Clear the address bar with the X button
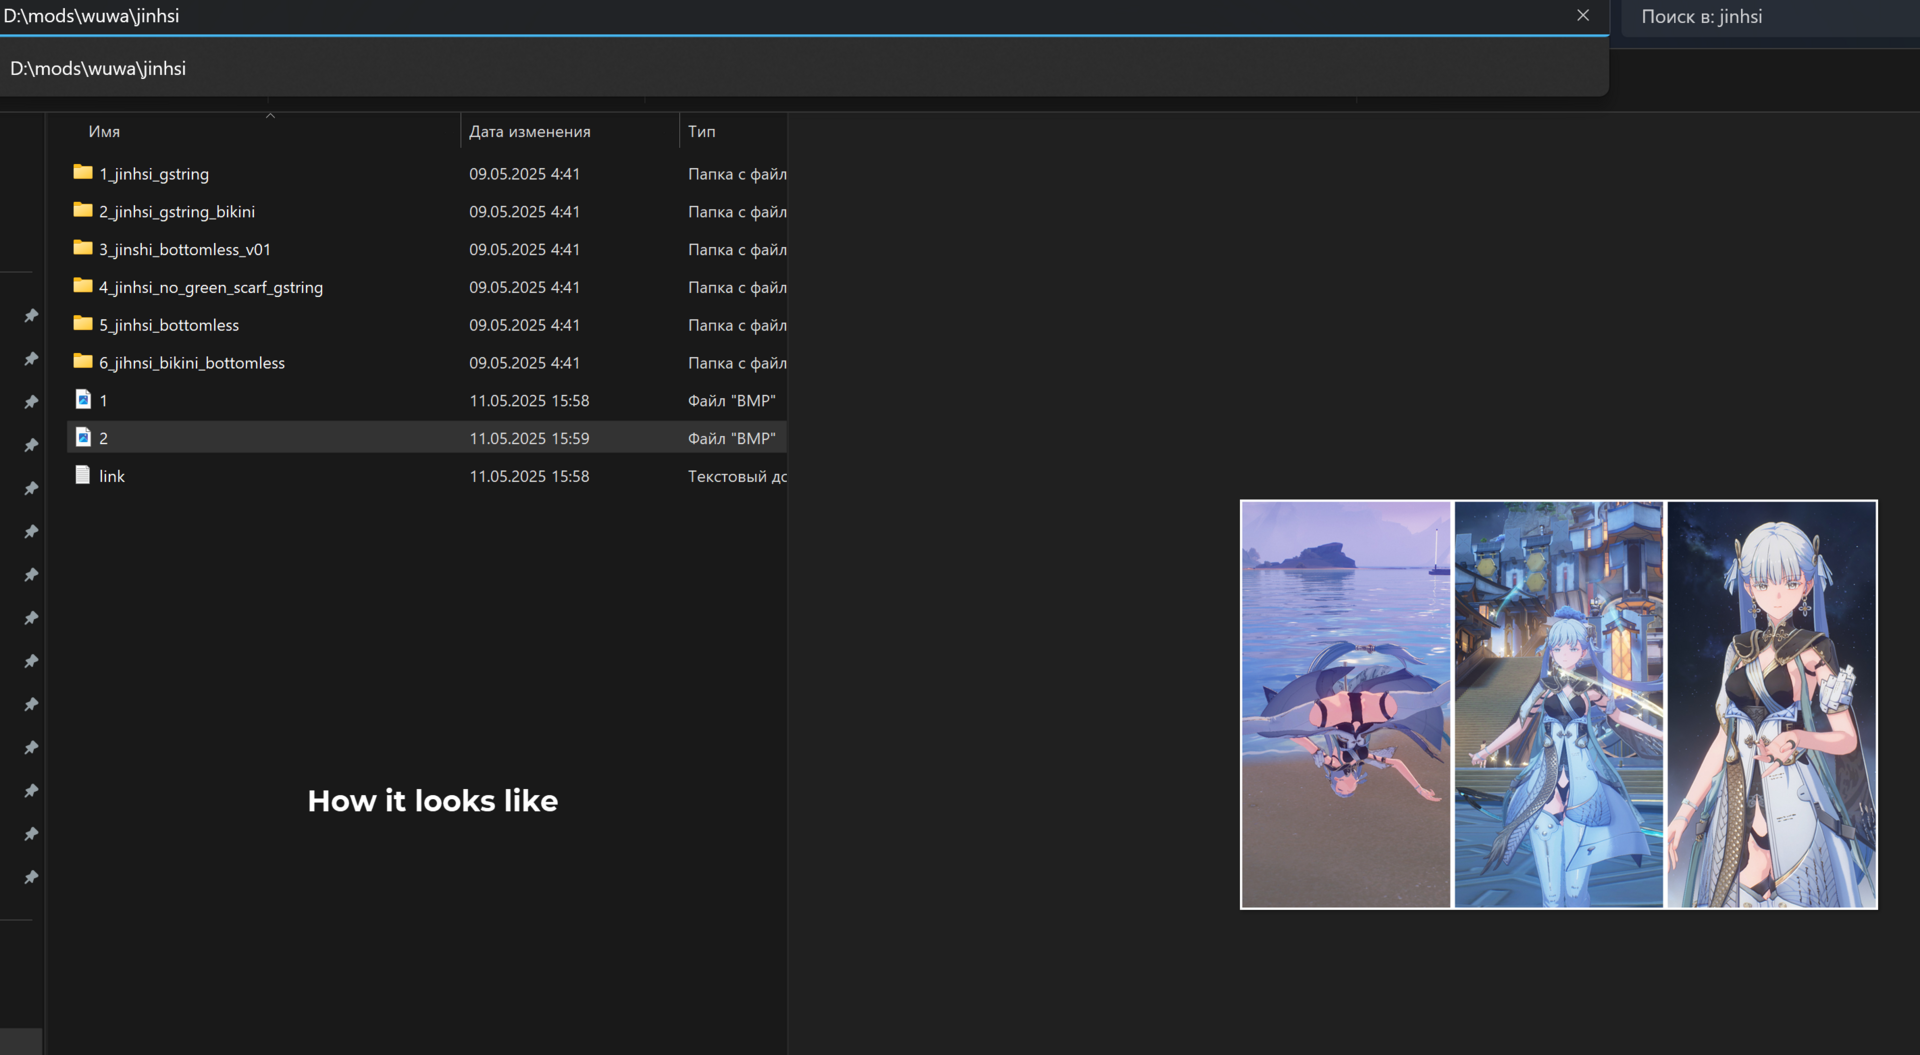The width and height of the screenshot is (1920, 1055). [1583, 16]
